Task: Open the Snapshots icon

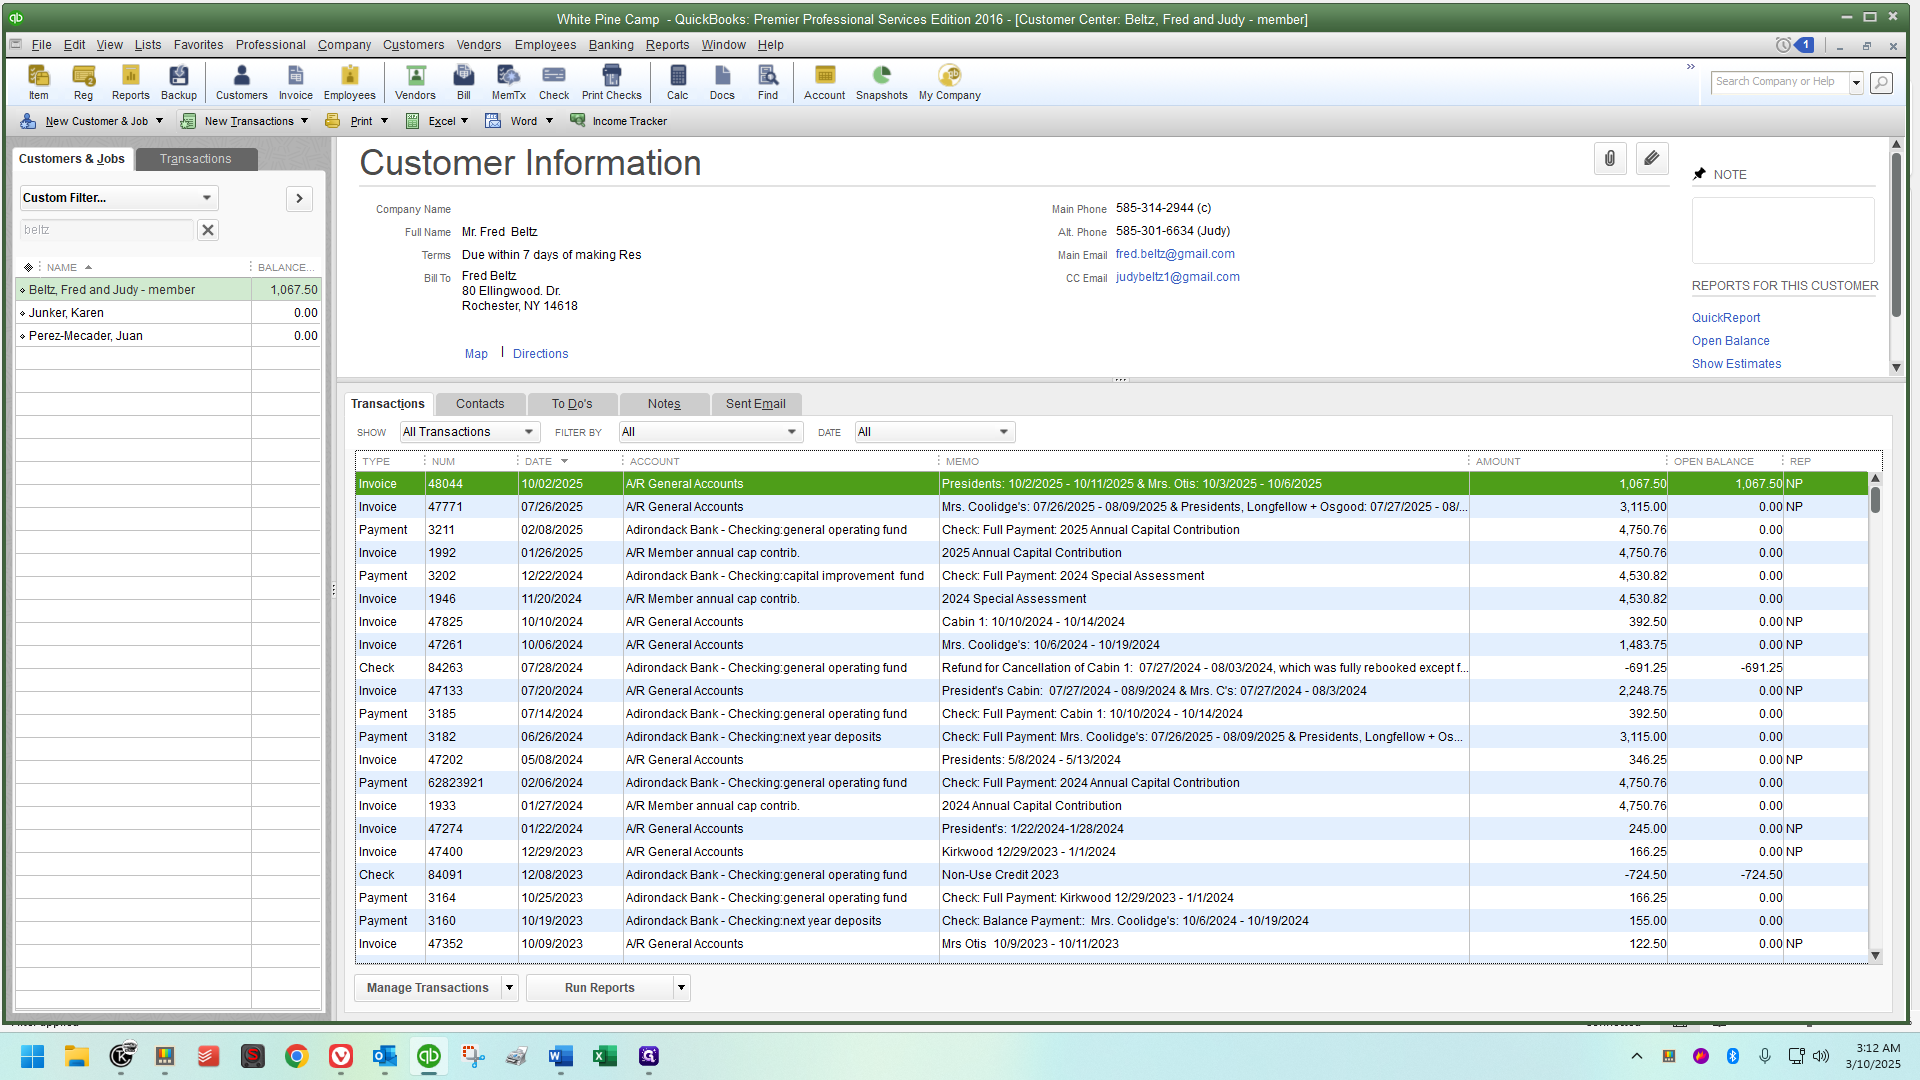Action: coord(881,82)
